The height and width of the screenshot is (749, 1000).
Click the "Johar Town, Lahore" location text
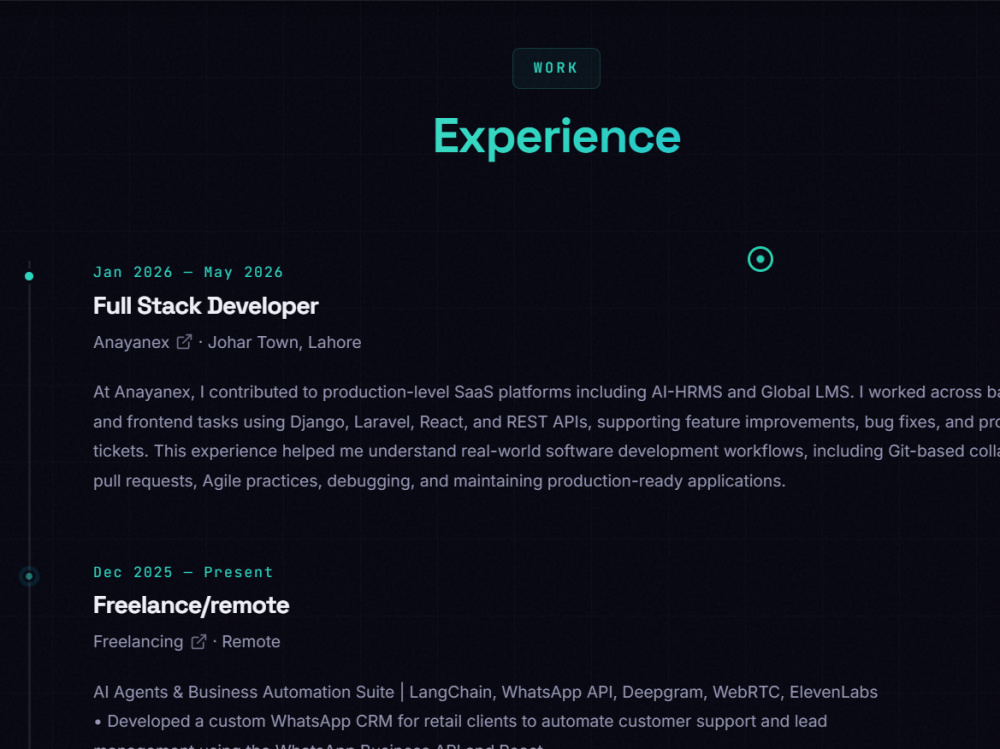click(284, 343)
